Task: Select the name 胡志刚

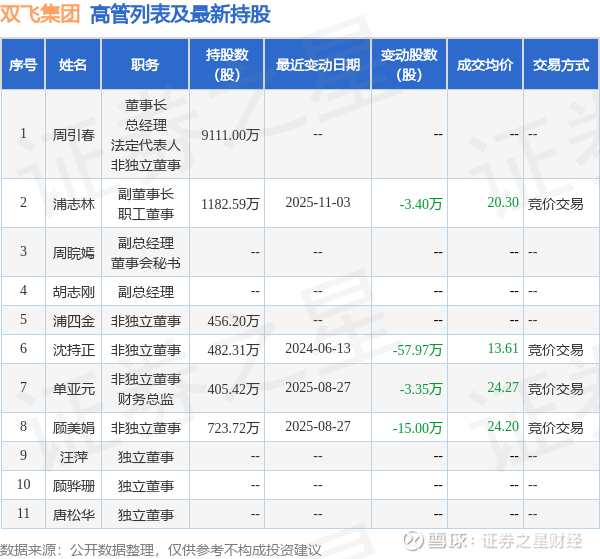Action: pos(73,292)
